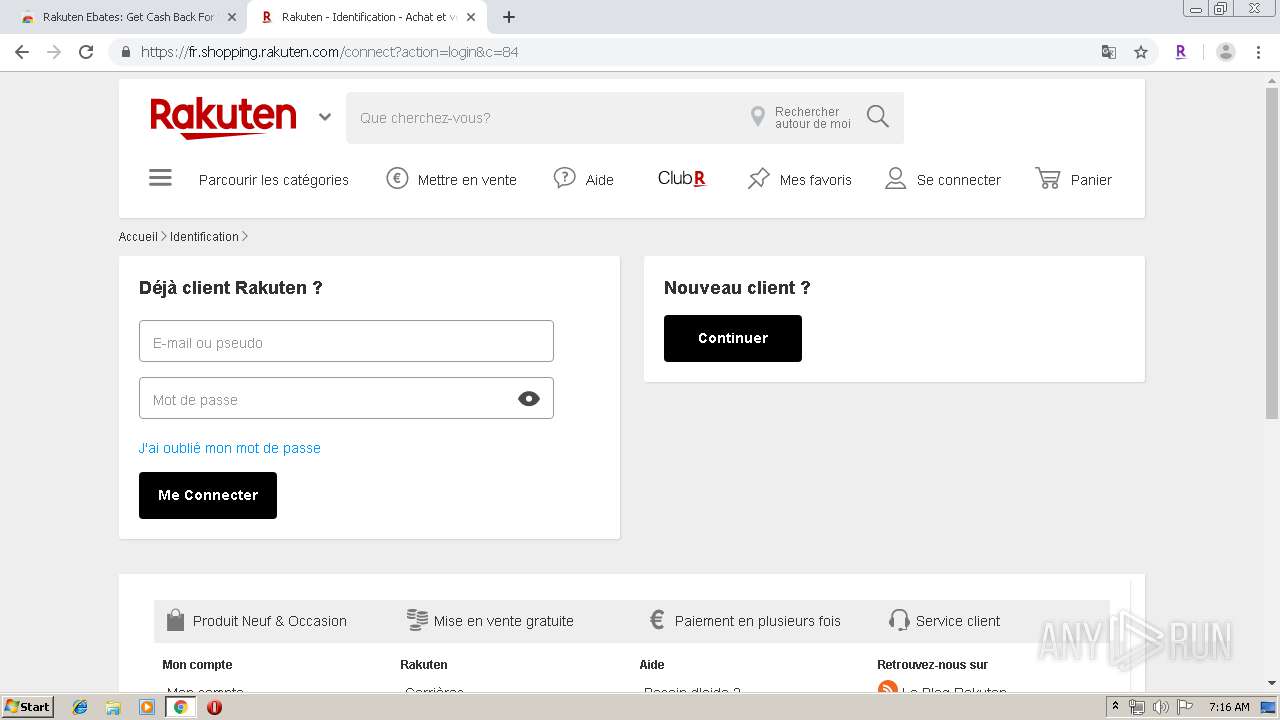This screenshot has width=1280, height=720.
Task: Click the 'Continuer' button for new client
Action: point(733,338)
